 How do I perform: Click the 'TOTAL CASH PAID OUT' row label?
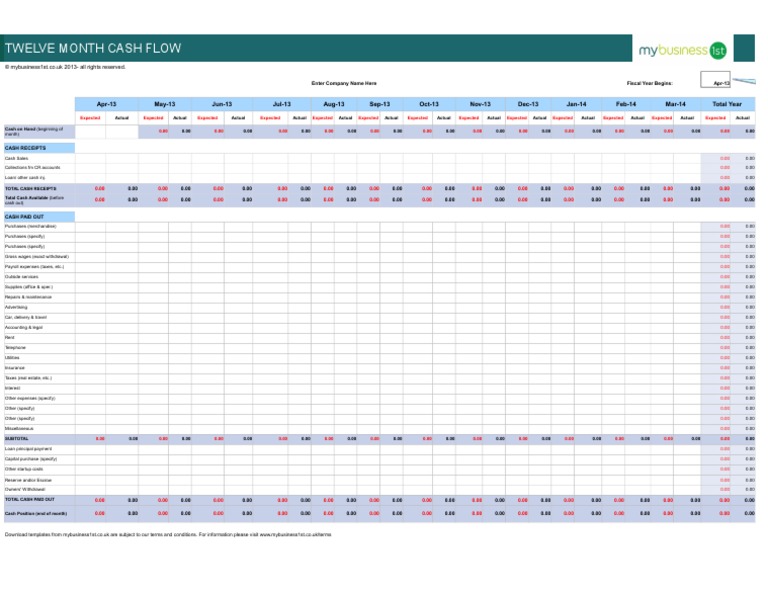tap(30, 499)
